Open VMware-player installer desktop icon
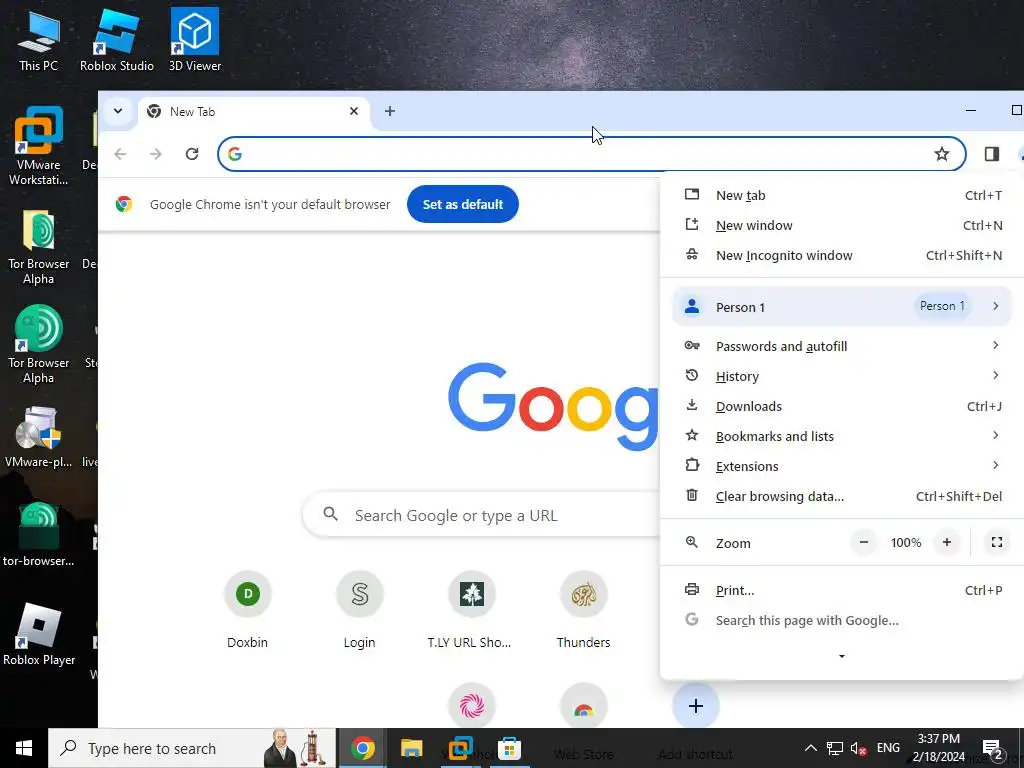The image size is (1024, 768). 38,436
